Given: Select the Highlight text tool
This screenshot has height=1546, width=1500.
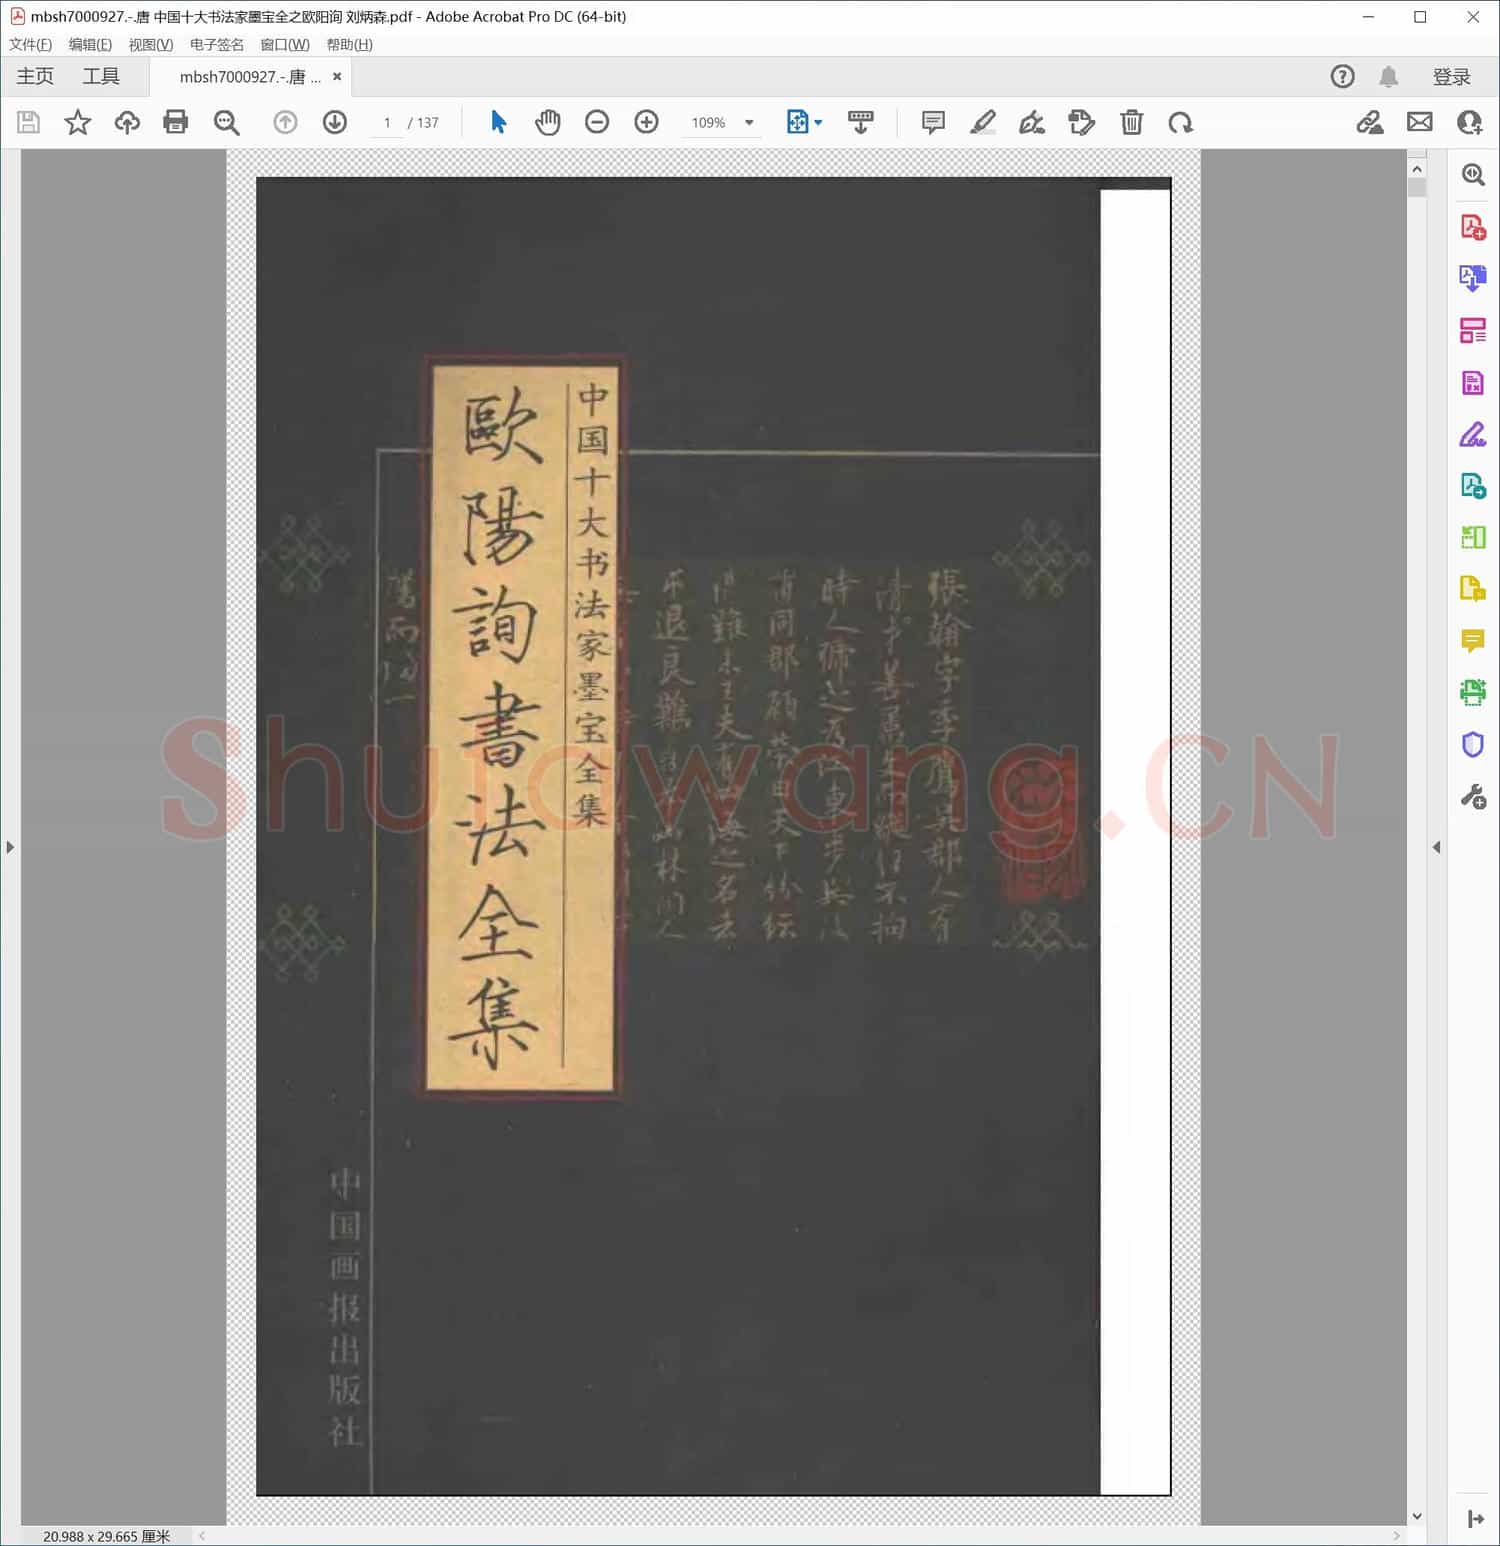Looking at the screenshot, I should tap(983, 122).
